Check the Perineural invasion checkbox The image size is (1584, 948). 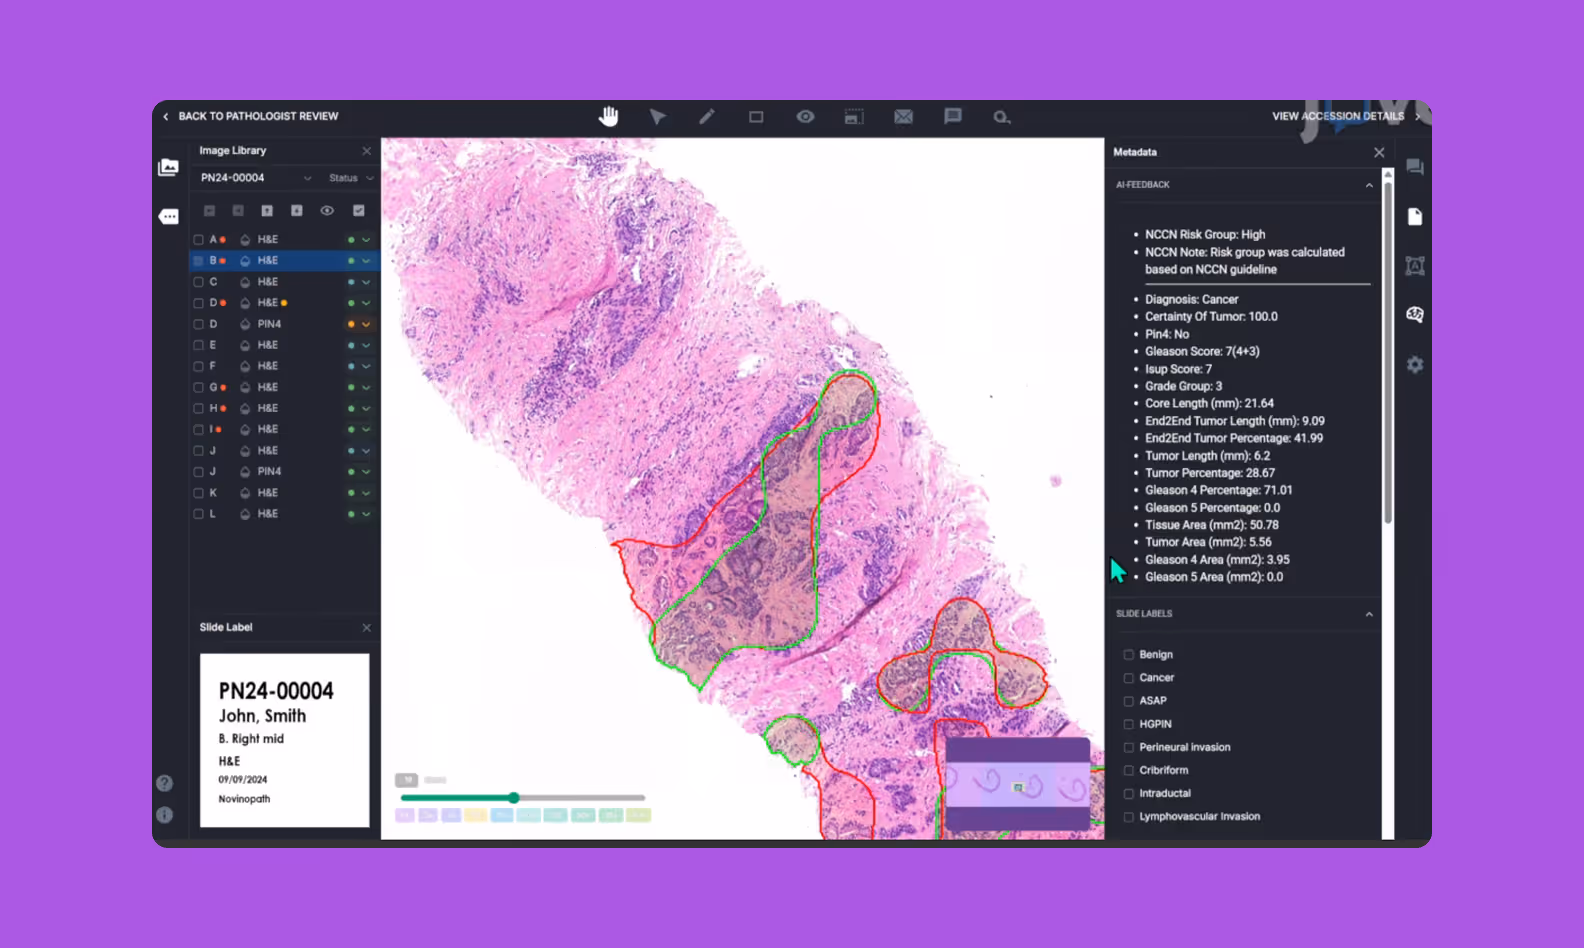pyautogui.click(x=1129, y=747)
